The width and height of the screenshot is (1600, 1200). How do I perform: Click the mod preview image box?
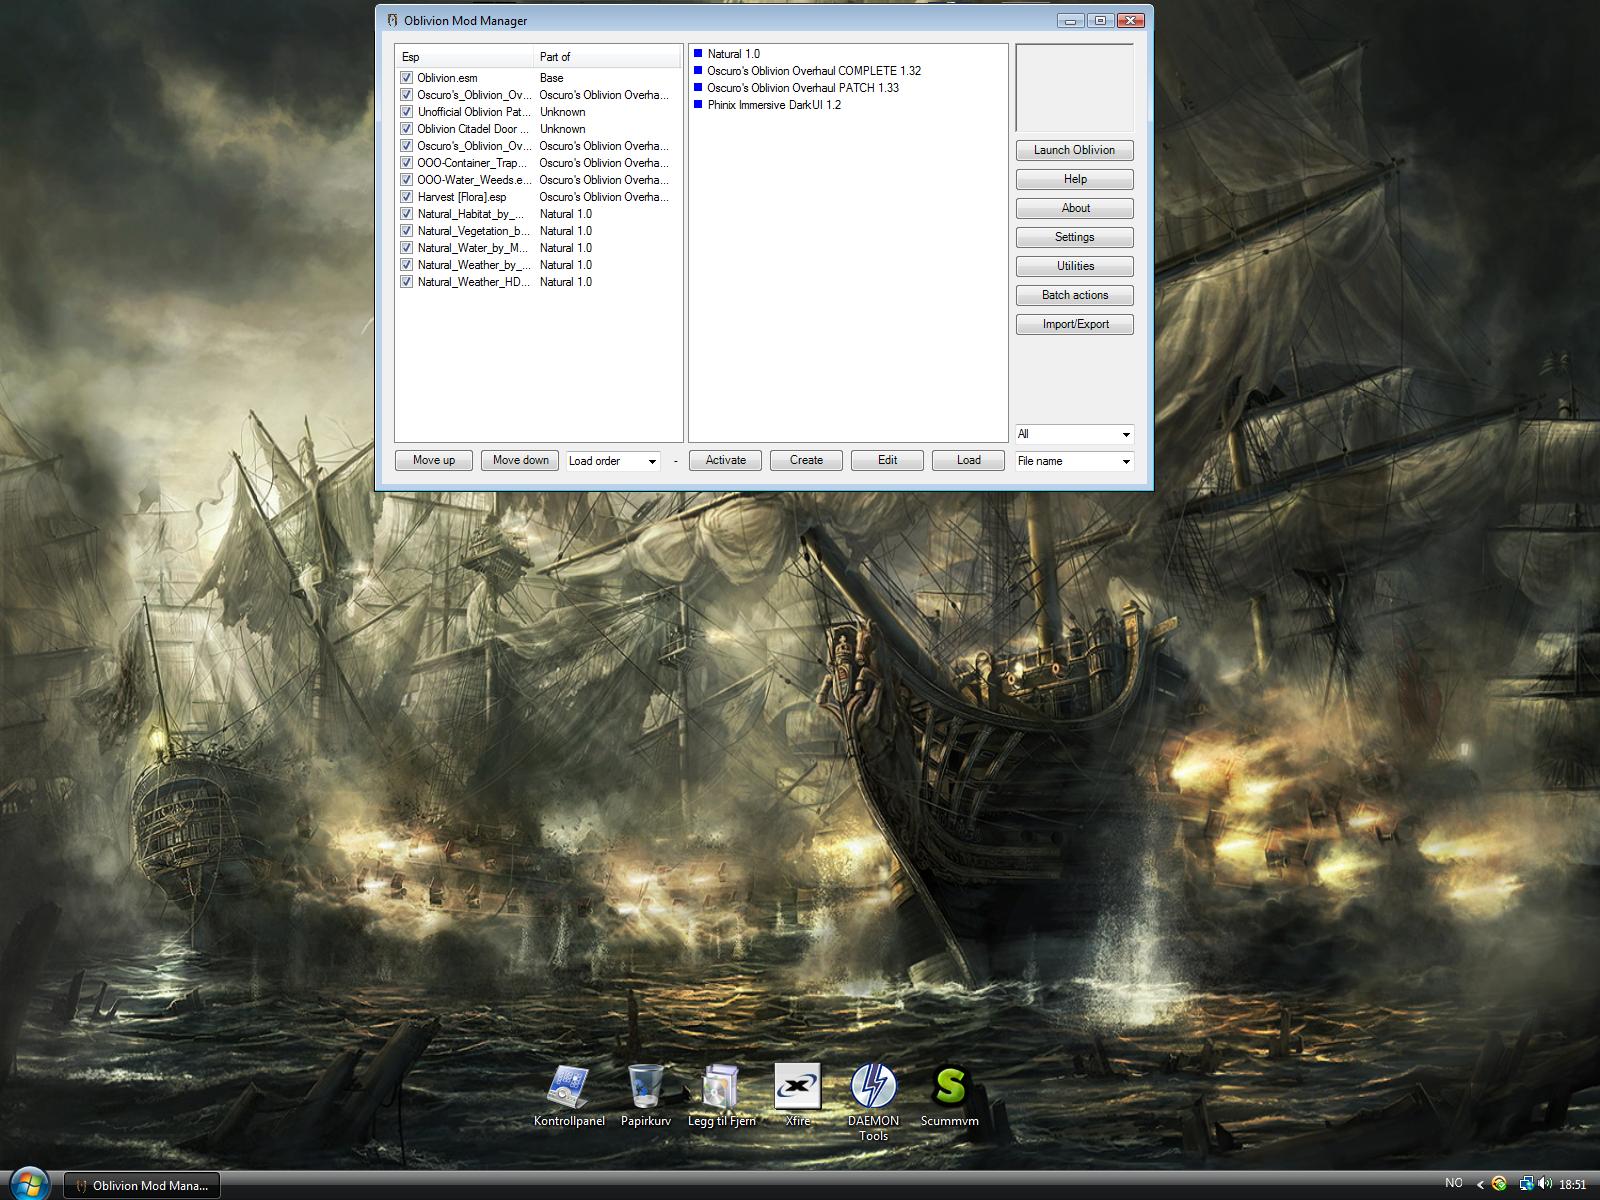point(1074,87)
